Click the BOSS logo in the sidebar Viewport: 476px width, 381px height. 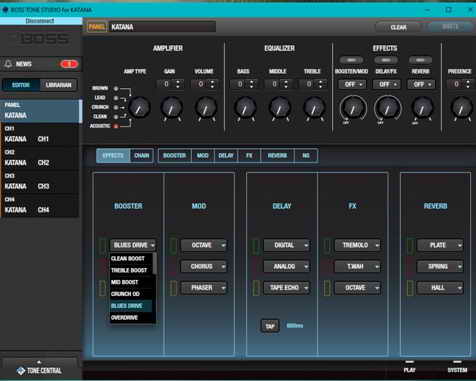[x=45, y=39]
